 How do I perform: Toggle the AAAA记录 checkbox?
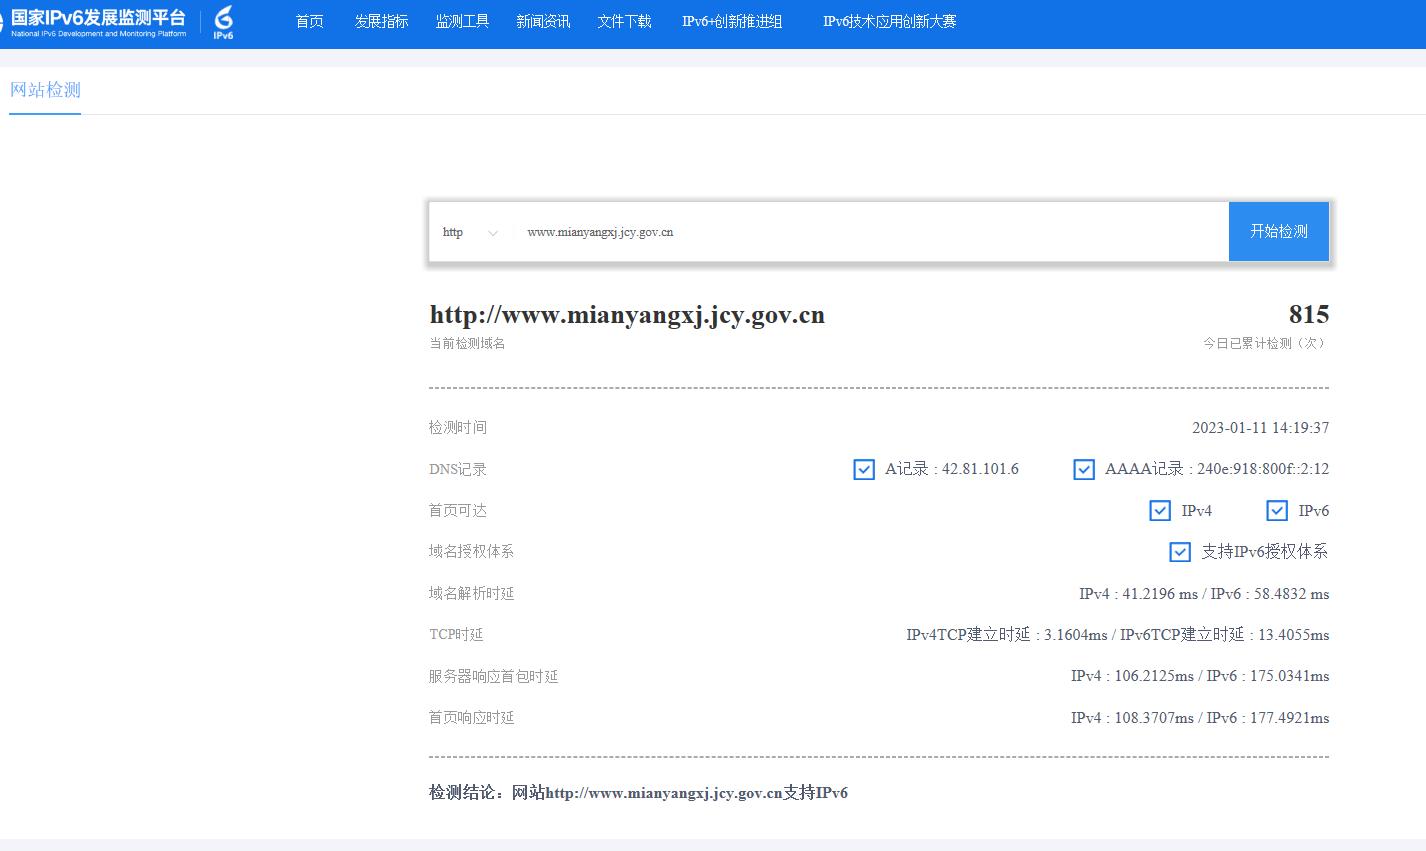point(1084,469)
